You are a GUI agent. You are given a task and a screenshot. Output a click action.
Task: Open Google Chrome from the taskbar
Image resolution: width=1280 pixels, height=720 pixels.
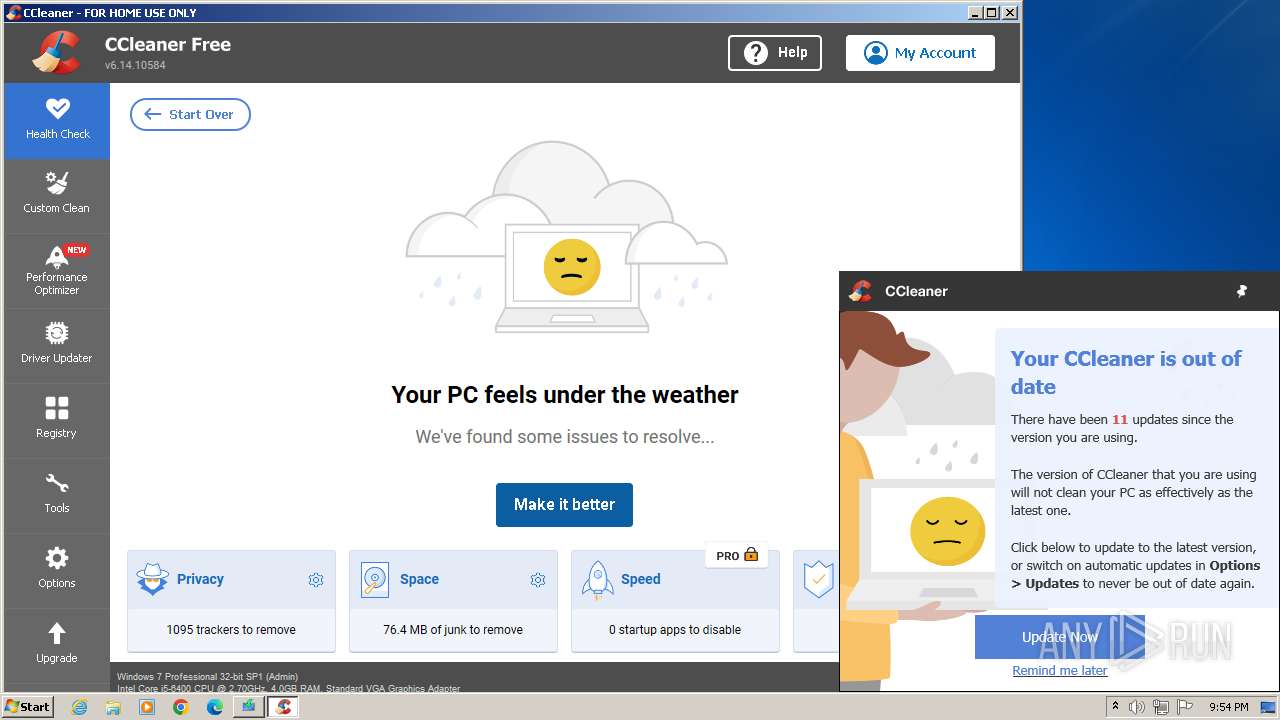(x=181, y=707)
